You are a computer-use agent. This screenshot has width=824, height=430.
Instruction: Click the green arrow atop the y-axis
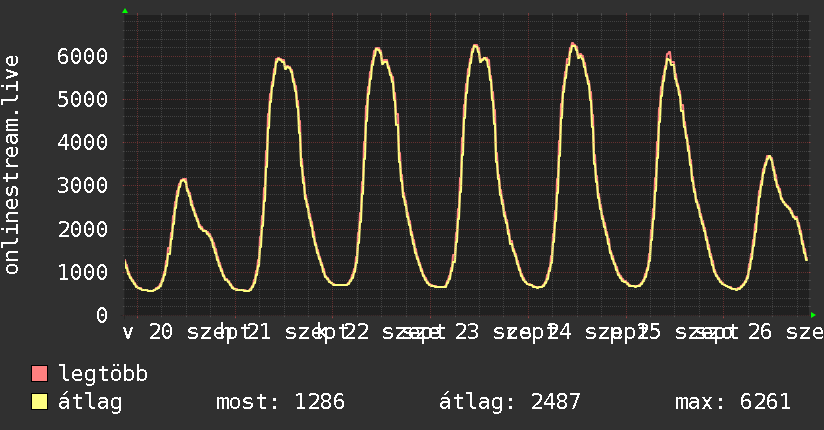(x=125, y=11)
